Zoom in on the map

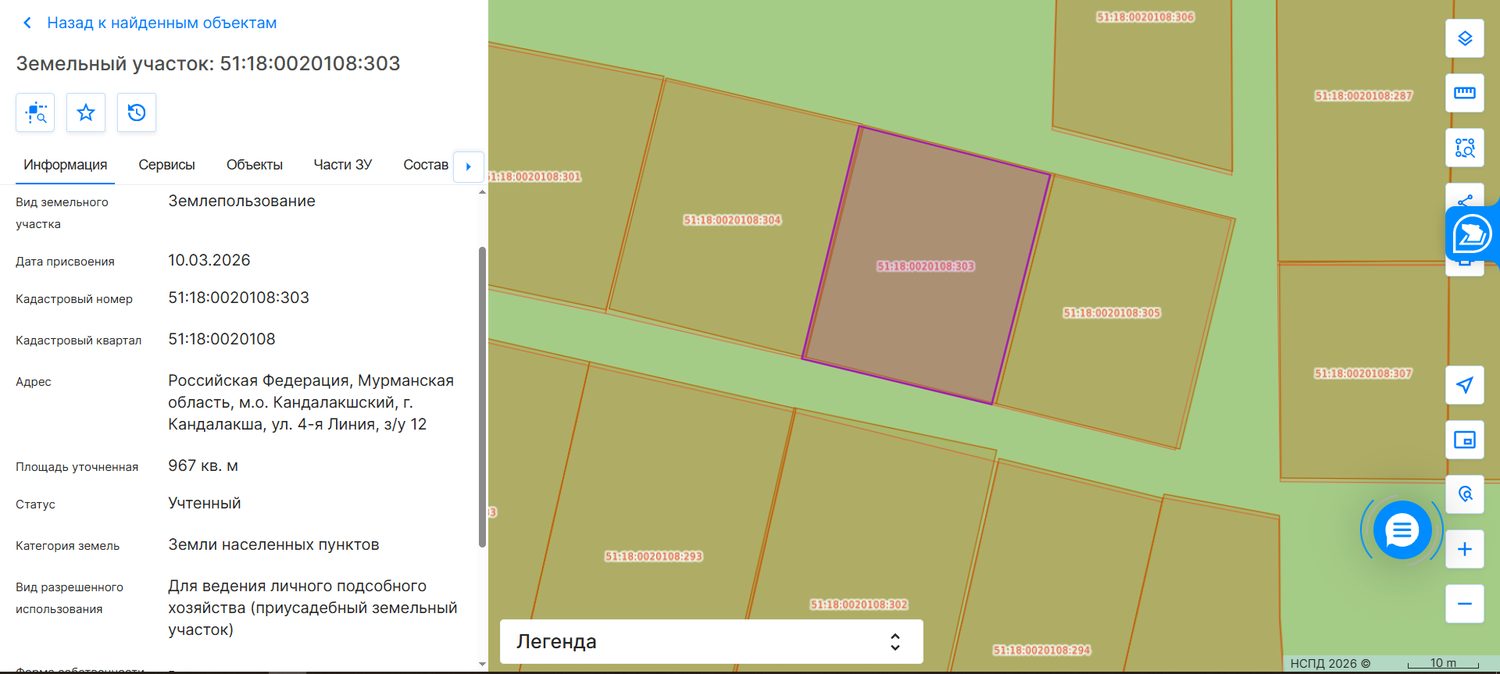point(1465,549)
